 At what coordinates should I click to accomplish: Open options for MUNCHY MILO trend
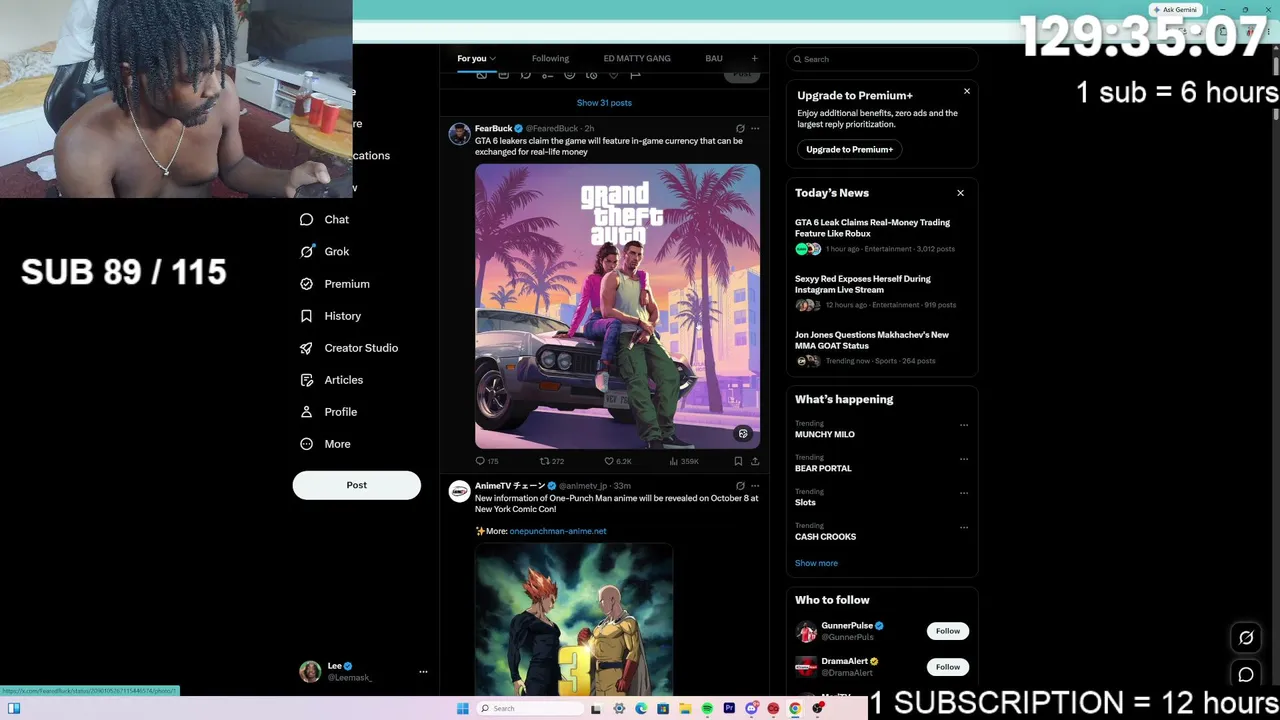964,425
